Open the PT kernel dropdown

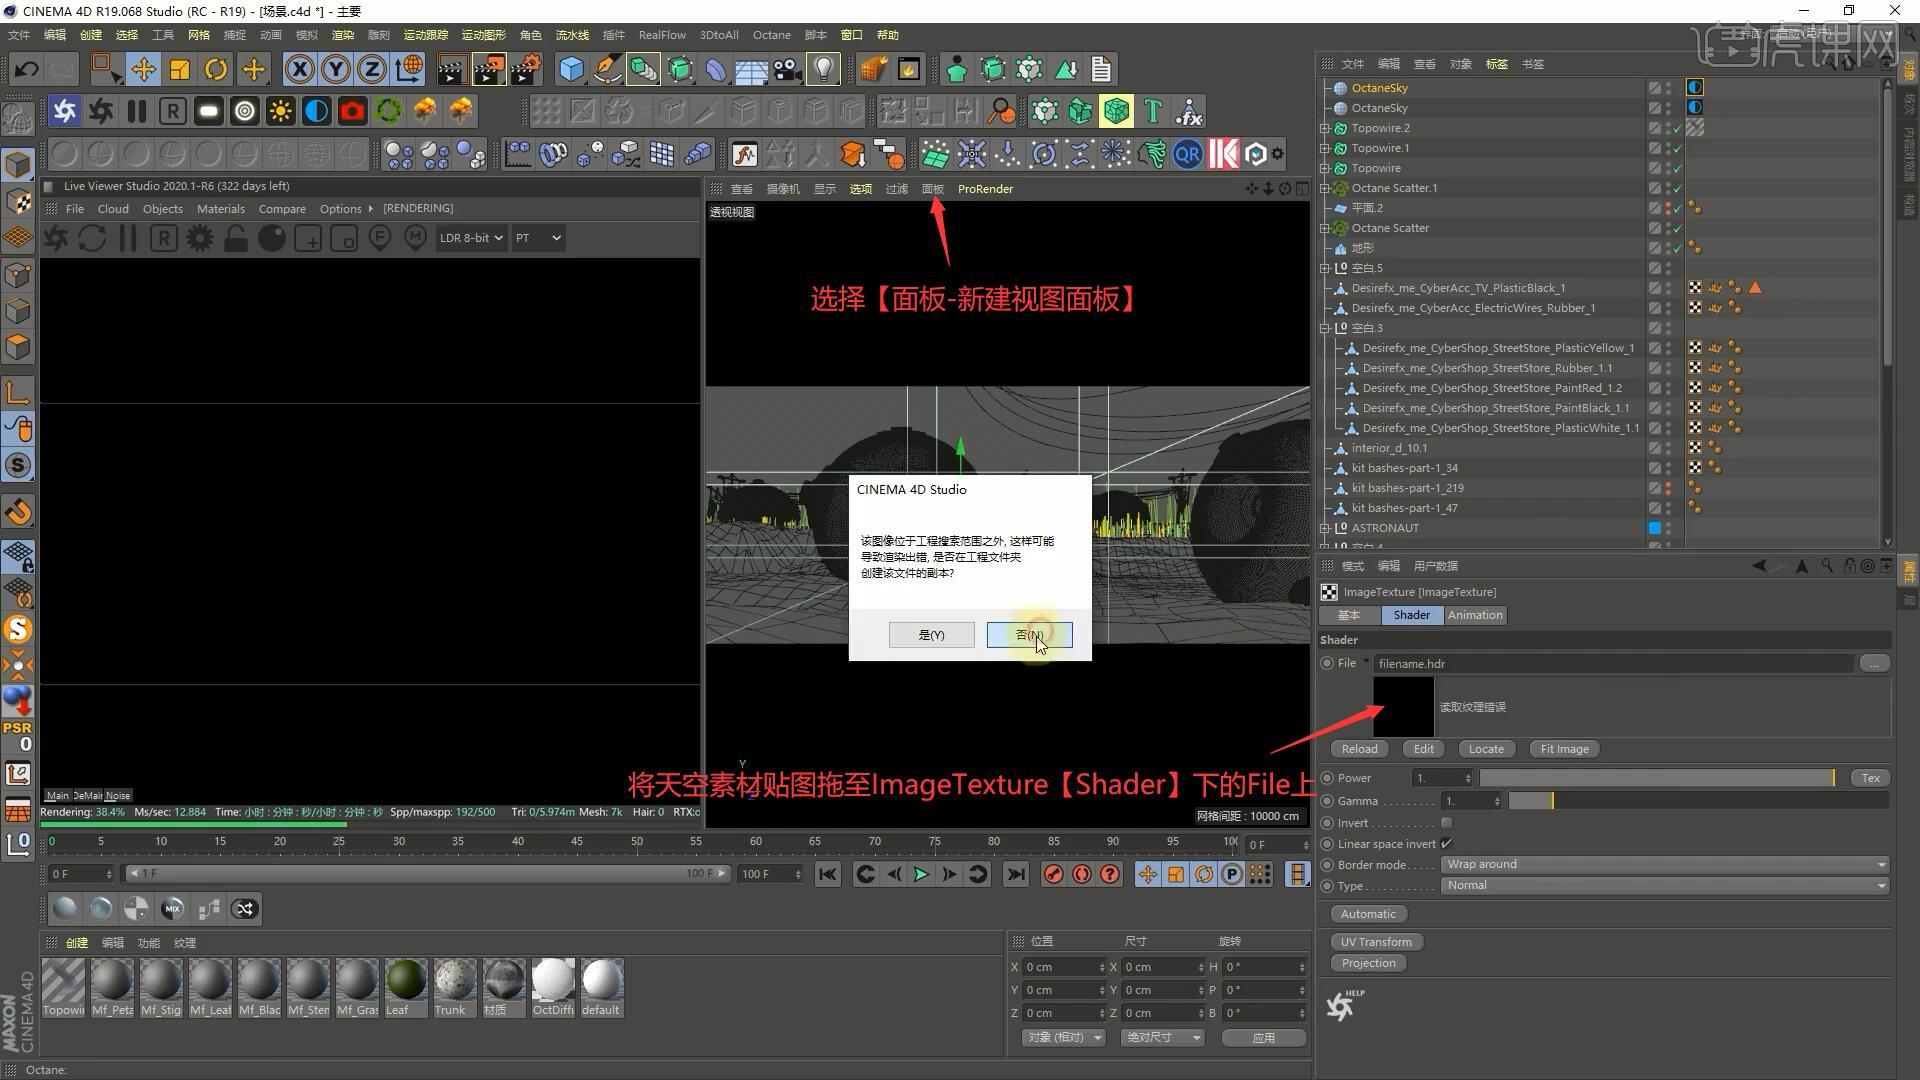click(x=538, y=238)
